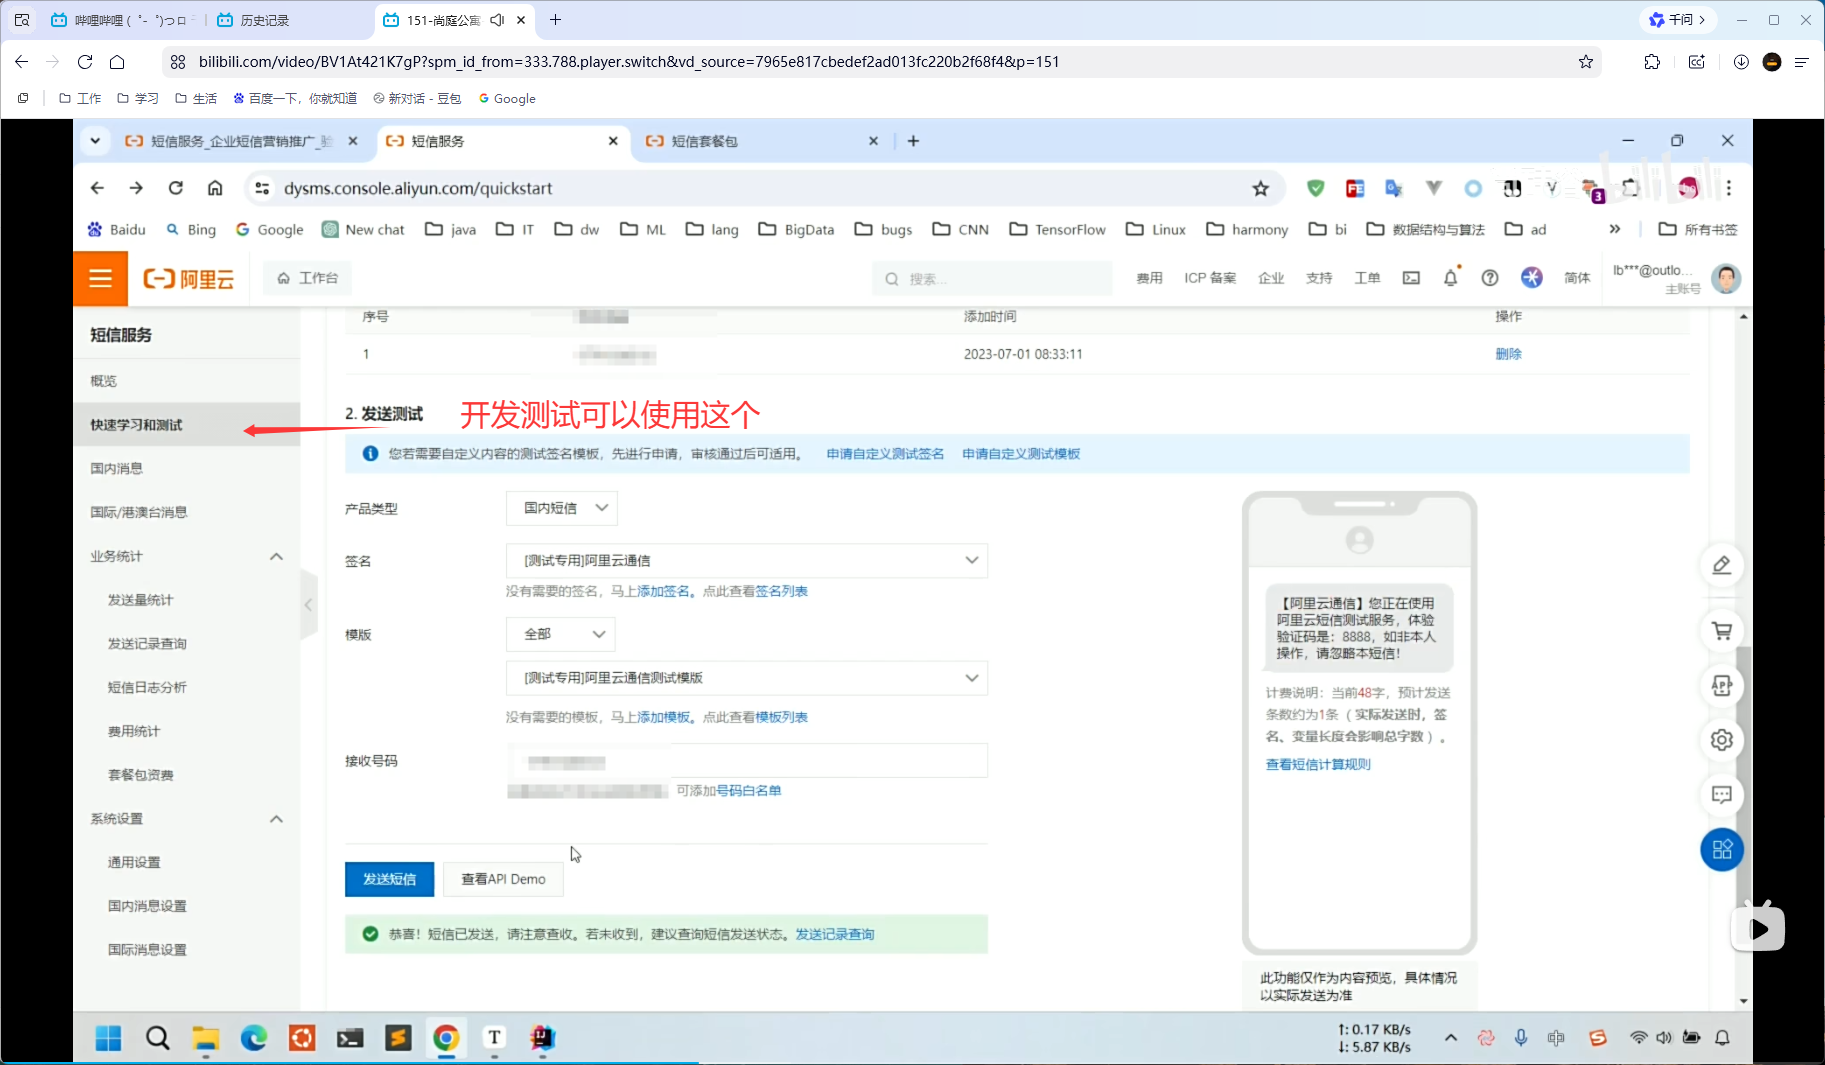The image size is (1825, 1065).
Task: Open 发送记录查询 in the sidebar
Action: point(148,643)
